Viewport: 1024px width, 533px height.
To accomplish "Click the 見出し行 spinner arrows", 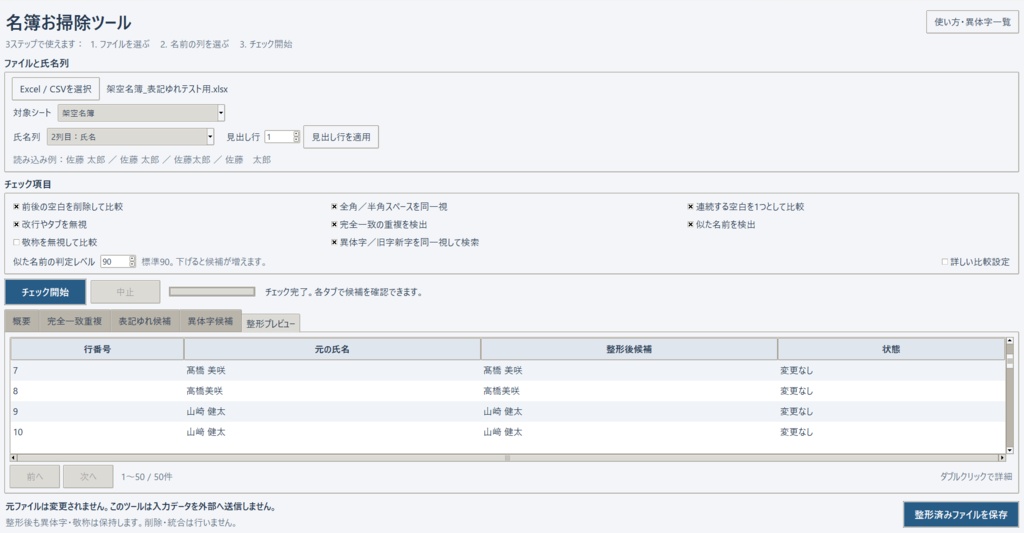I will coord(296,137).
